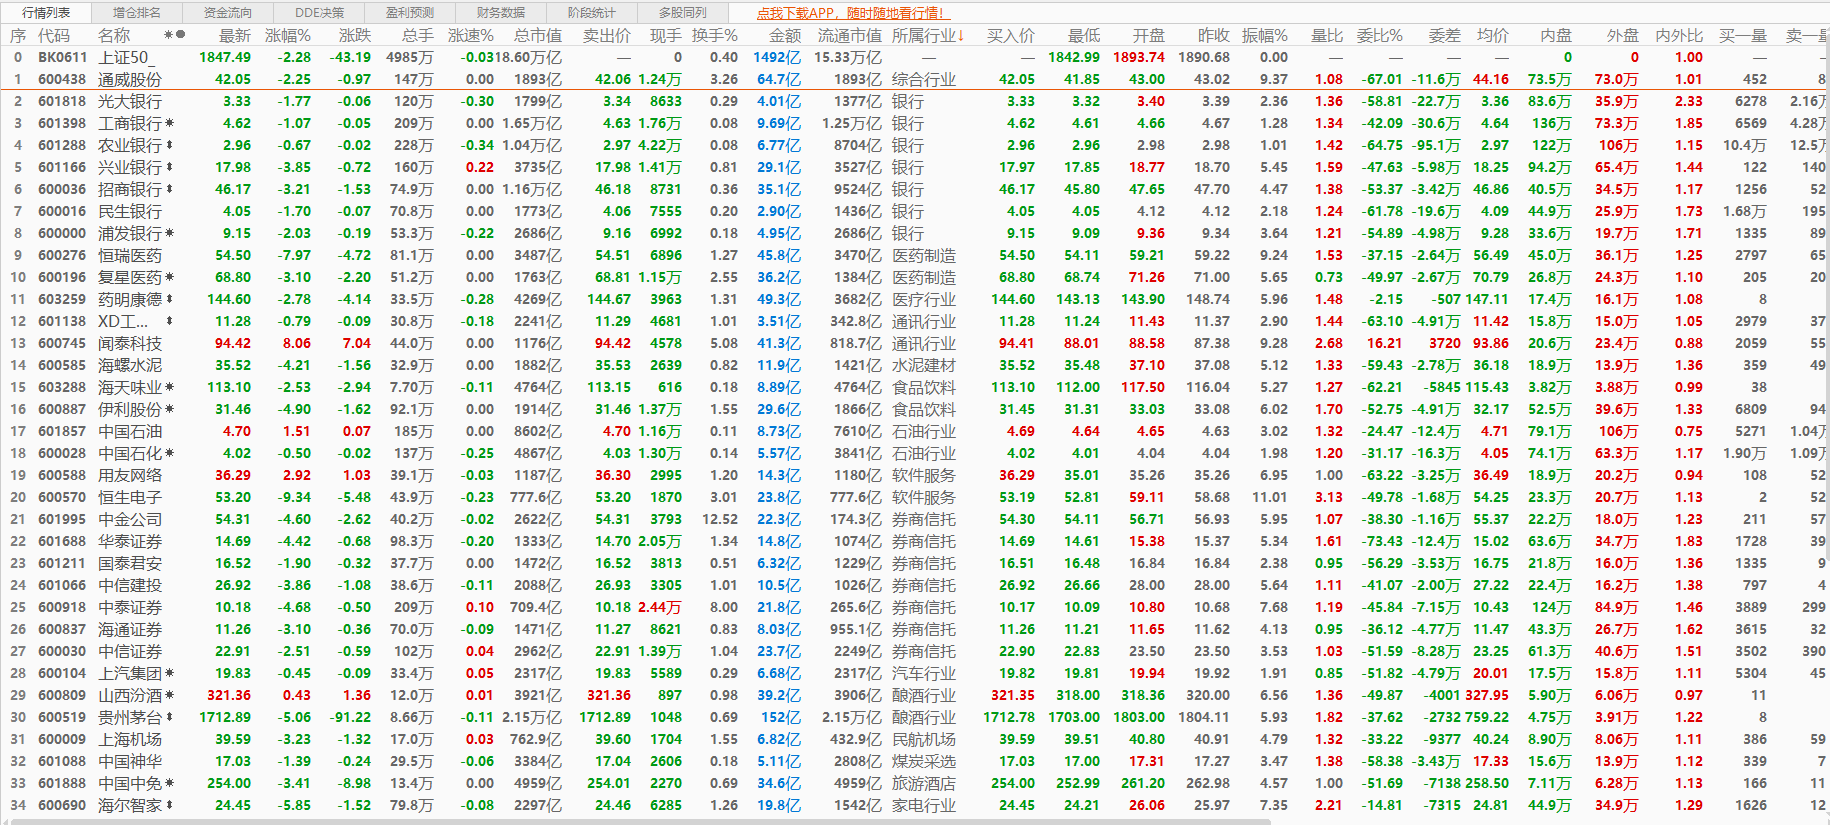1830x825 pixels.
Task: Click the marker icon next to 山西汾酒
Action: pyautogui.click(x=170, y=695)
